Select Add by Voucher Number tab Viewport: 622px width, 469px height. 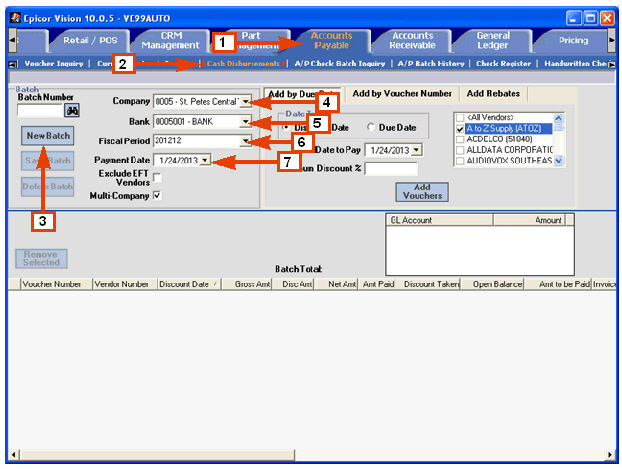(402, 94)
